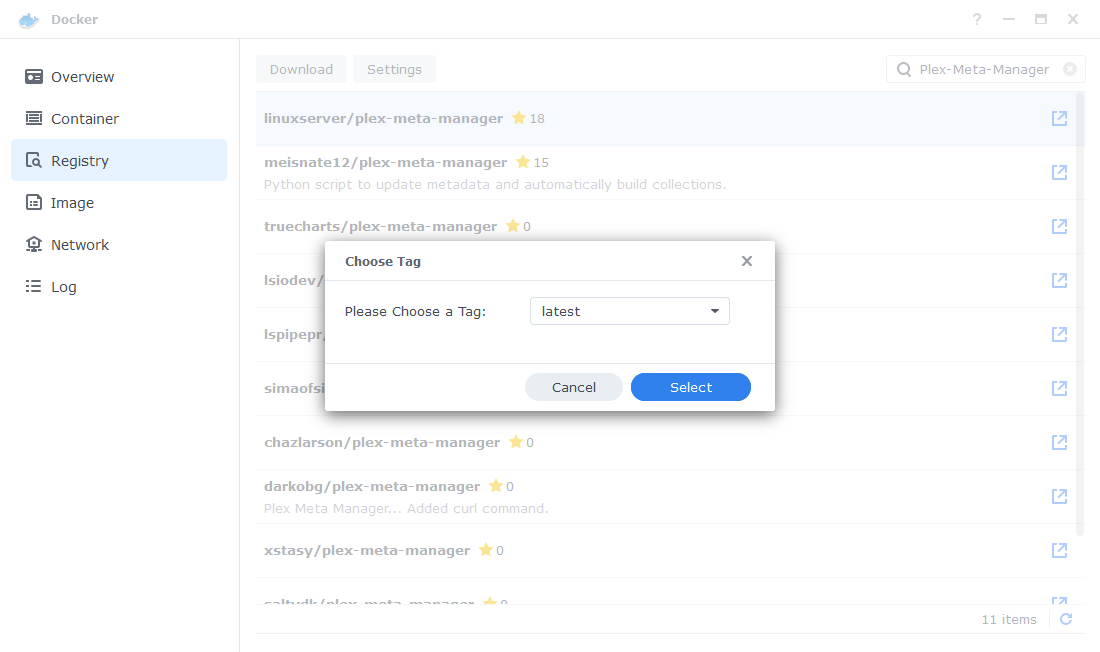Screen dimensions: 1100x652
Task: Clear the registry search text
Action: coord(1070,69)
